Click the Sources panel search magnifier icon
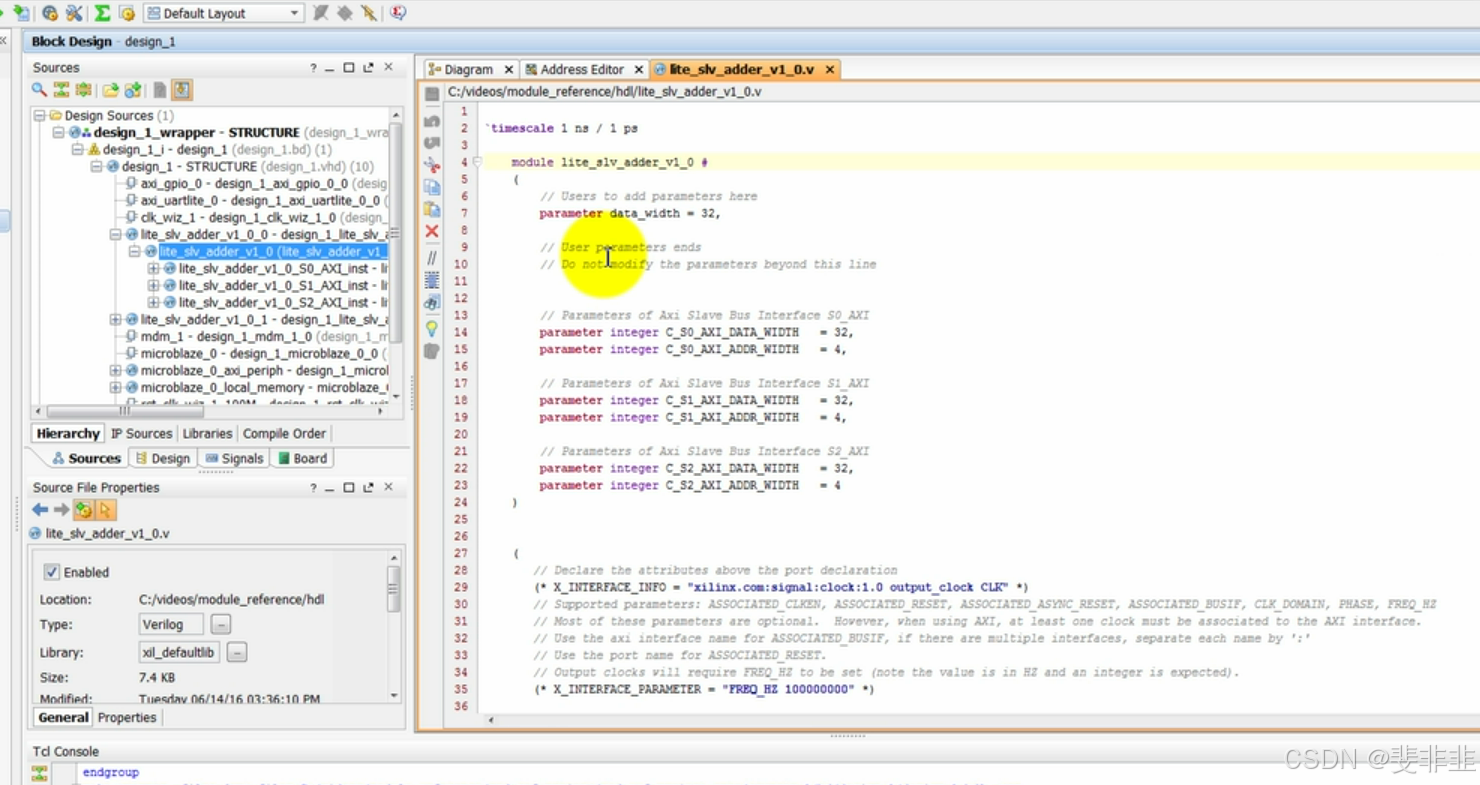 tap(39, 90)
